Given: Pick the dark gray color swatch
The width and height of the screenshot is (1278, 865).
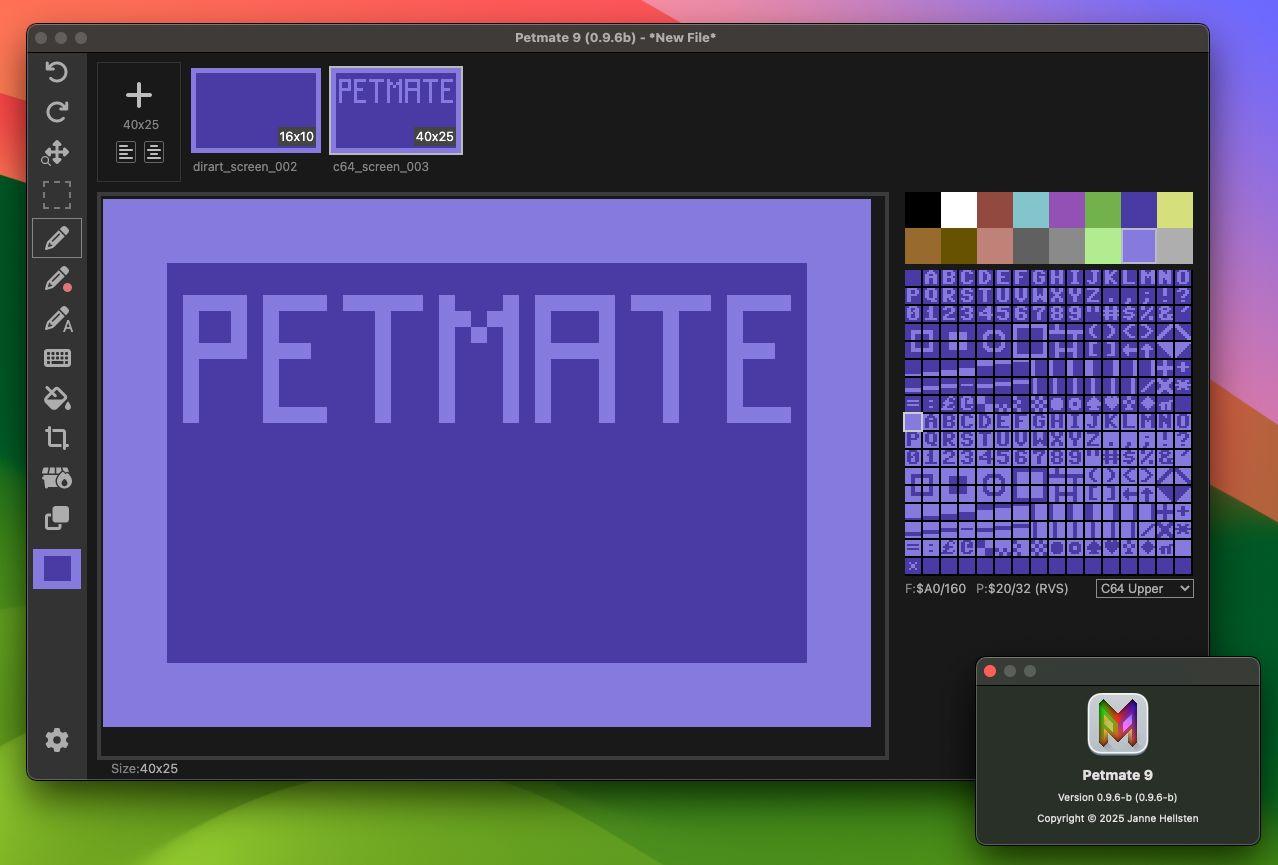Looking at the screenshot, I should [x=1031, y=246].
